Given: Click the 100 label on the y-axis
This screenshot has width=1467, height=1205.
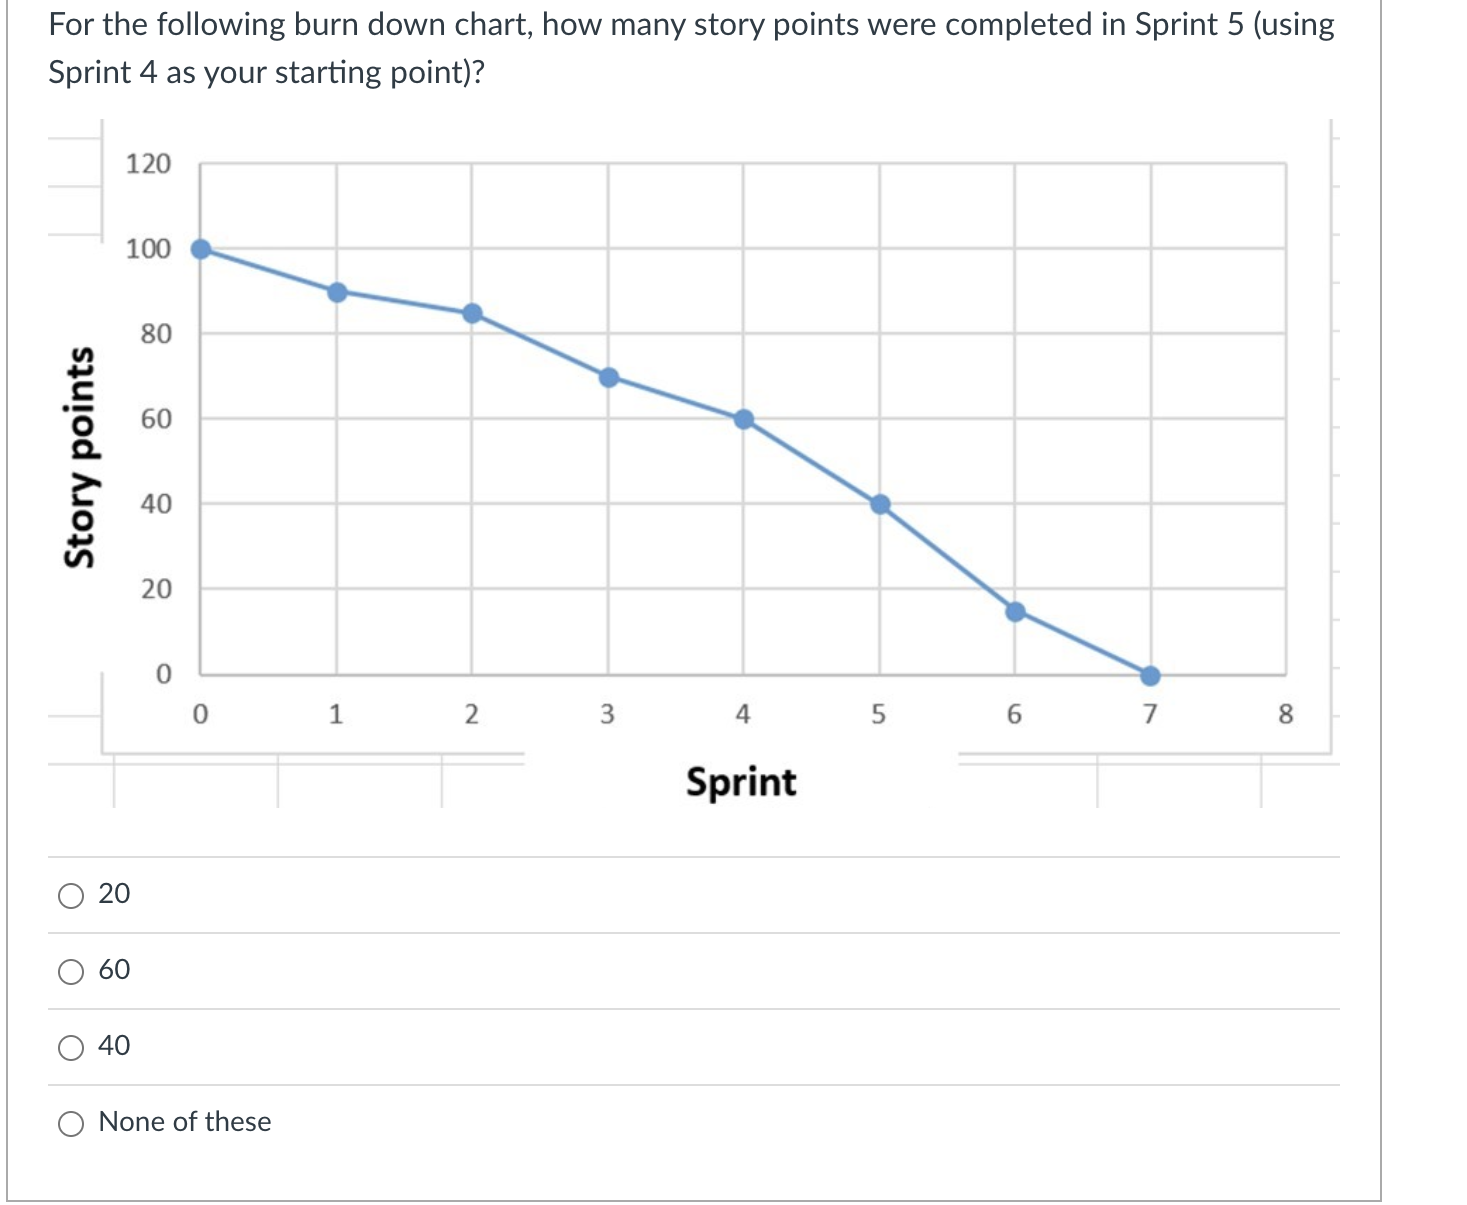Looking at the screenshot, I should (146, 249).
